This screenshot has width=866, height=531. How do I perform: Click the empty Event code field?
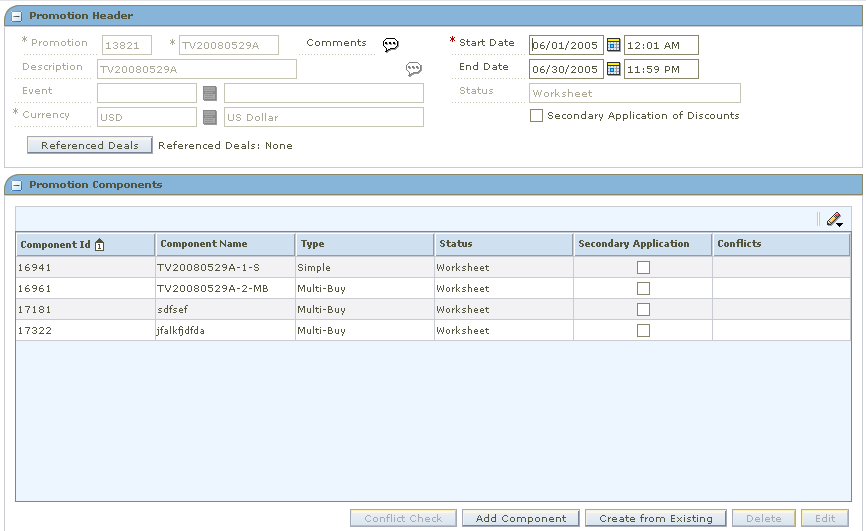coord(147,93)
